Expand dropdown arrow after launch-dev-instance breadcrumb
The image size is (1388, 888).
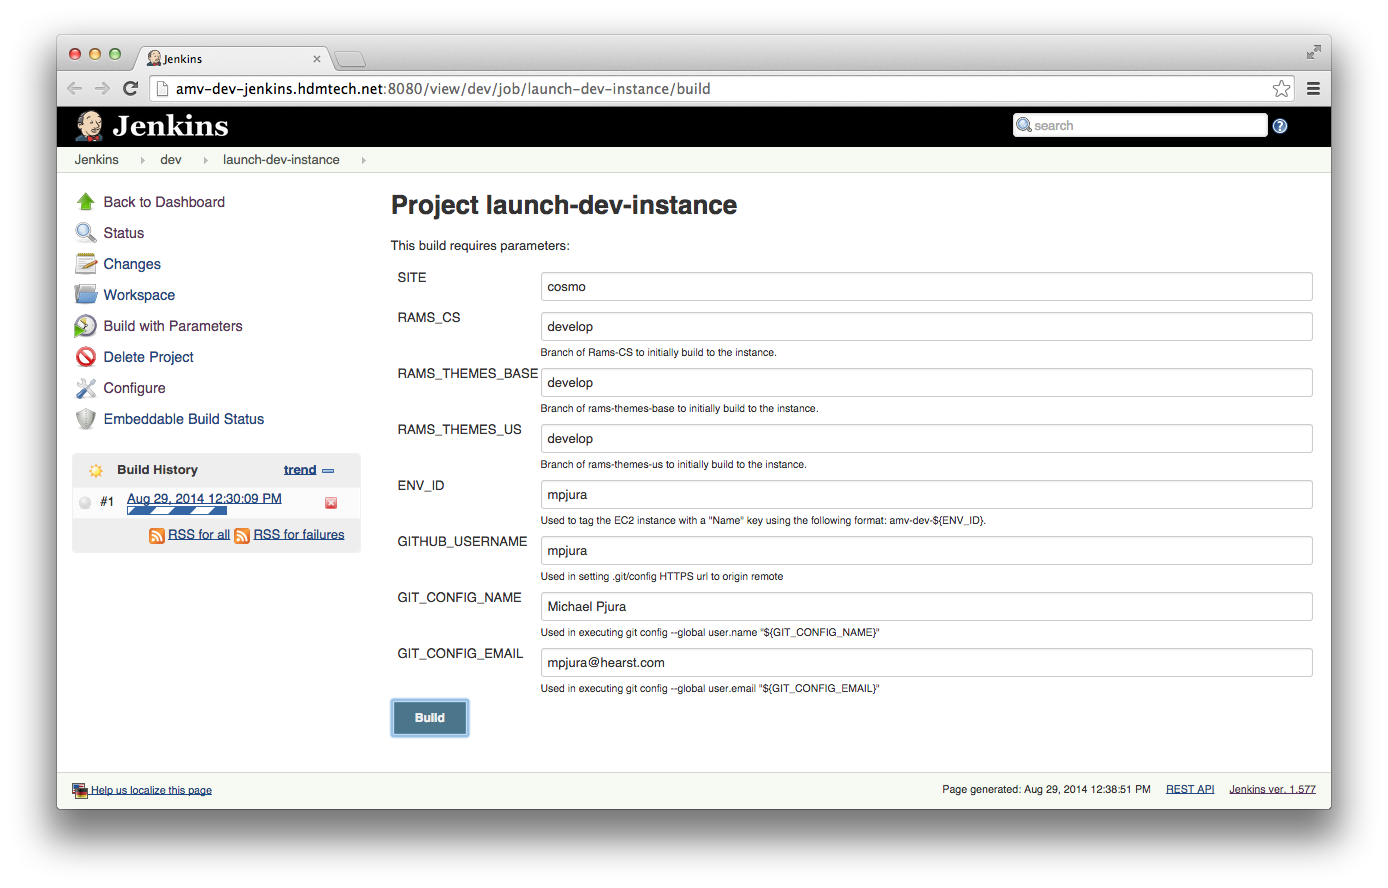tap(363, 160)
